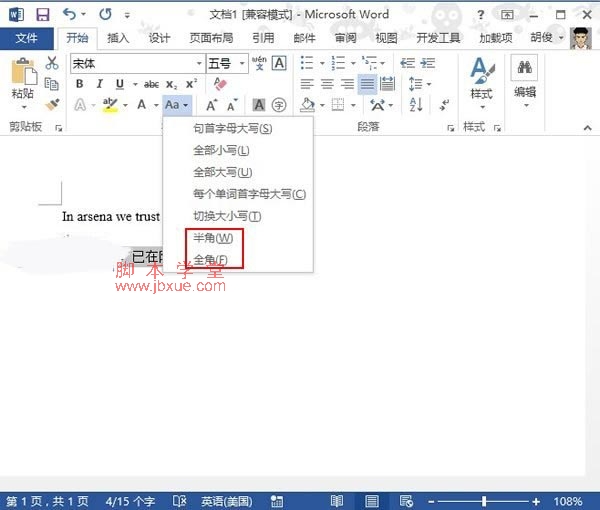Open bullets list dropdown arrow

322,63
